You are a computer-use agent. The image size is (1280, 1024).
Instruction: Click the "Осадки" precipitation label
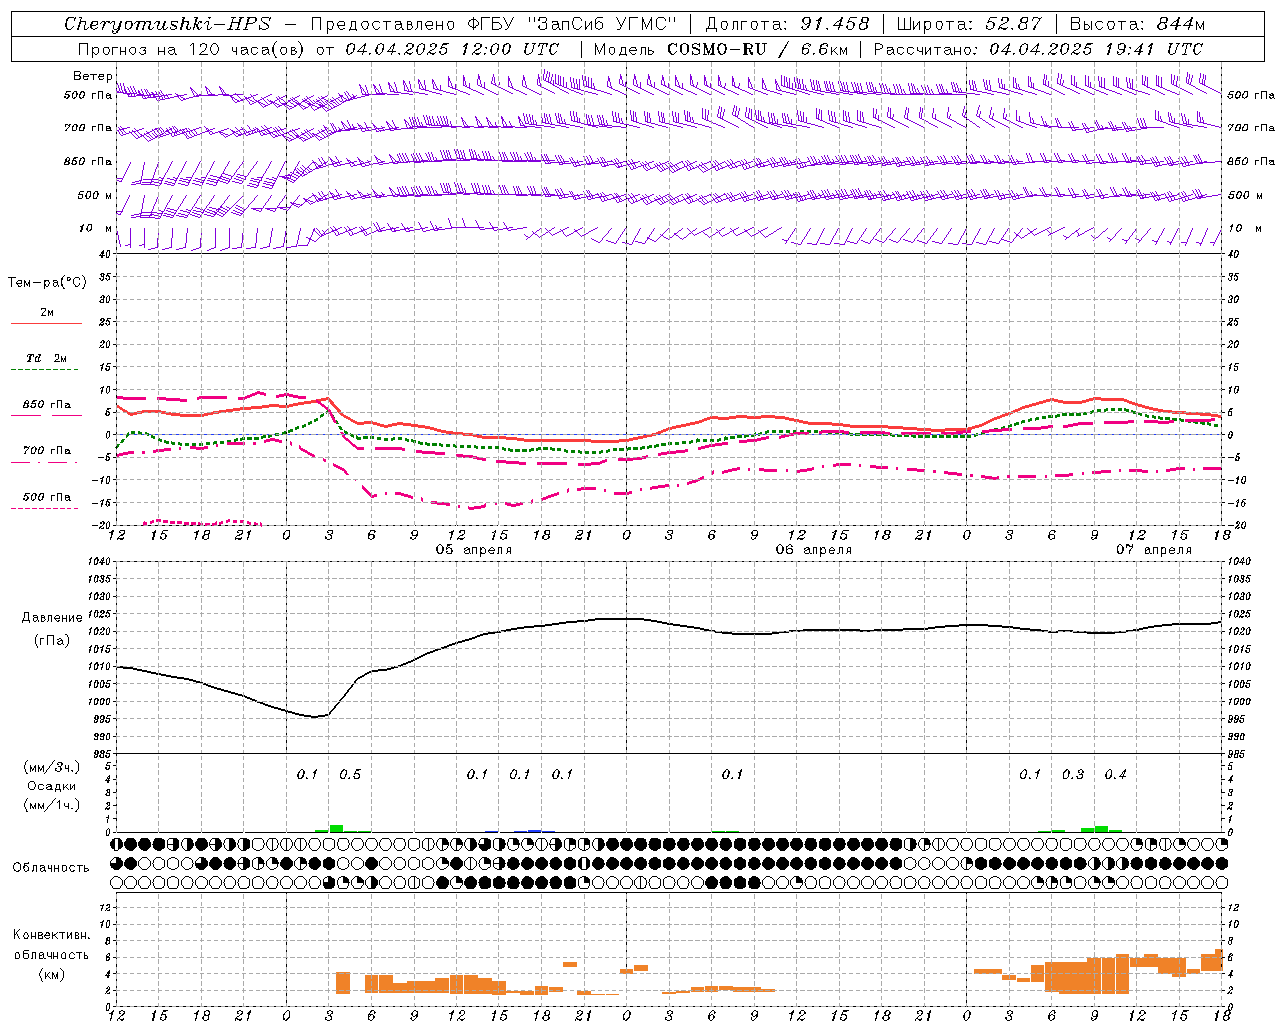coord(51,786)
